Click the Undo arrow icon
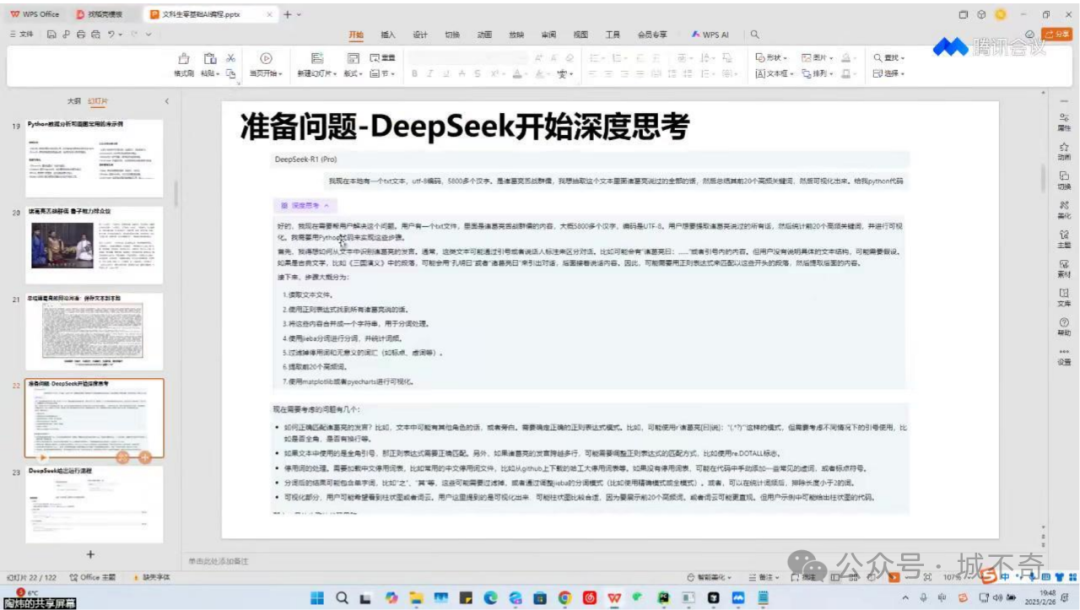 click(111, 34)
